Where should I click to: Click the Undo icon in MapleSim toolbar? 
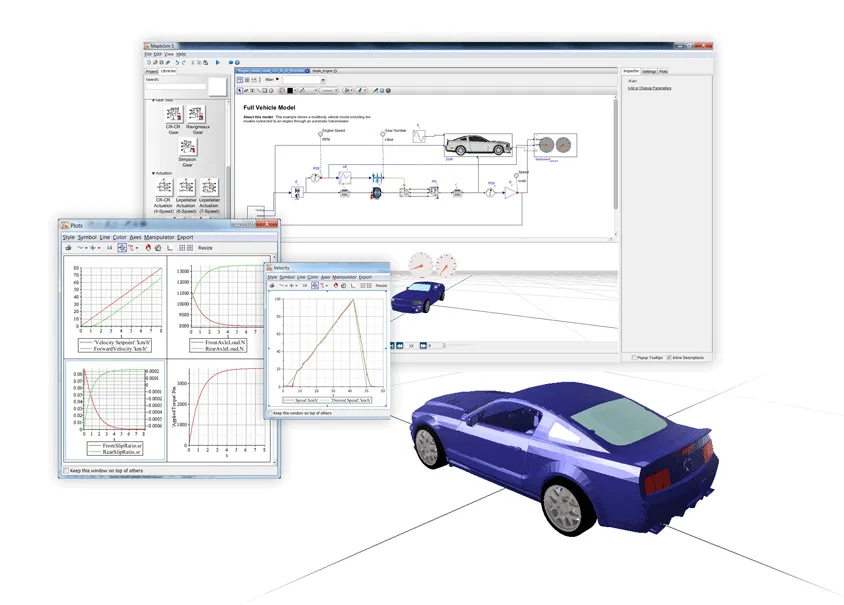(x=176, y=62)
